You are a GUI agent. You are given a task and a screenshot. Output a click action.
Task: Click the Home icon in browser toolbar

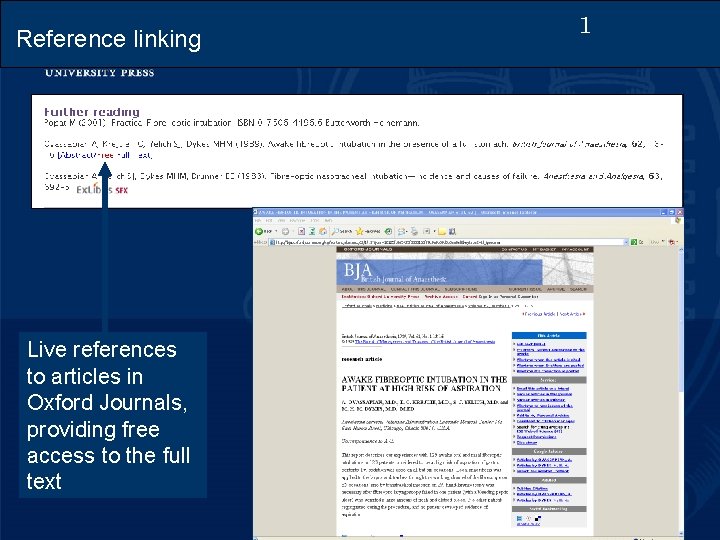click(x=323, y=231)
